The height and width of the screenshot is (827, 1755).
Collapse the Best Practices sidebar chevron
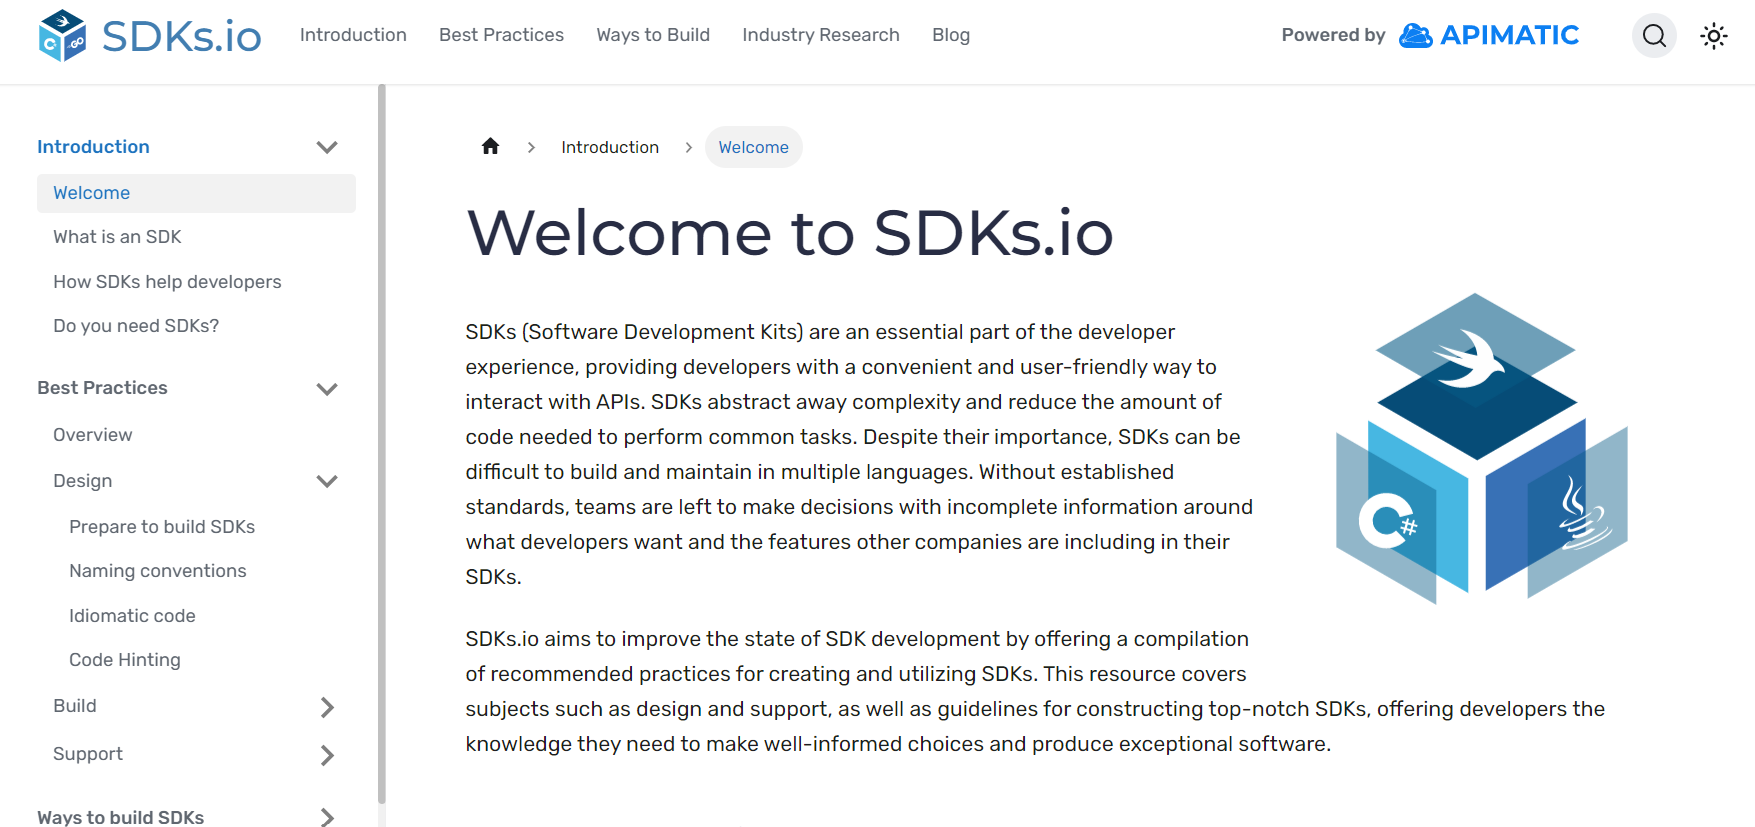(x=327, y=389)
